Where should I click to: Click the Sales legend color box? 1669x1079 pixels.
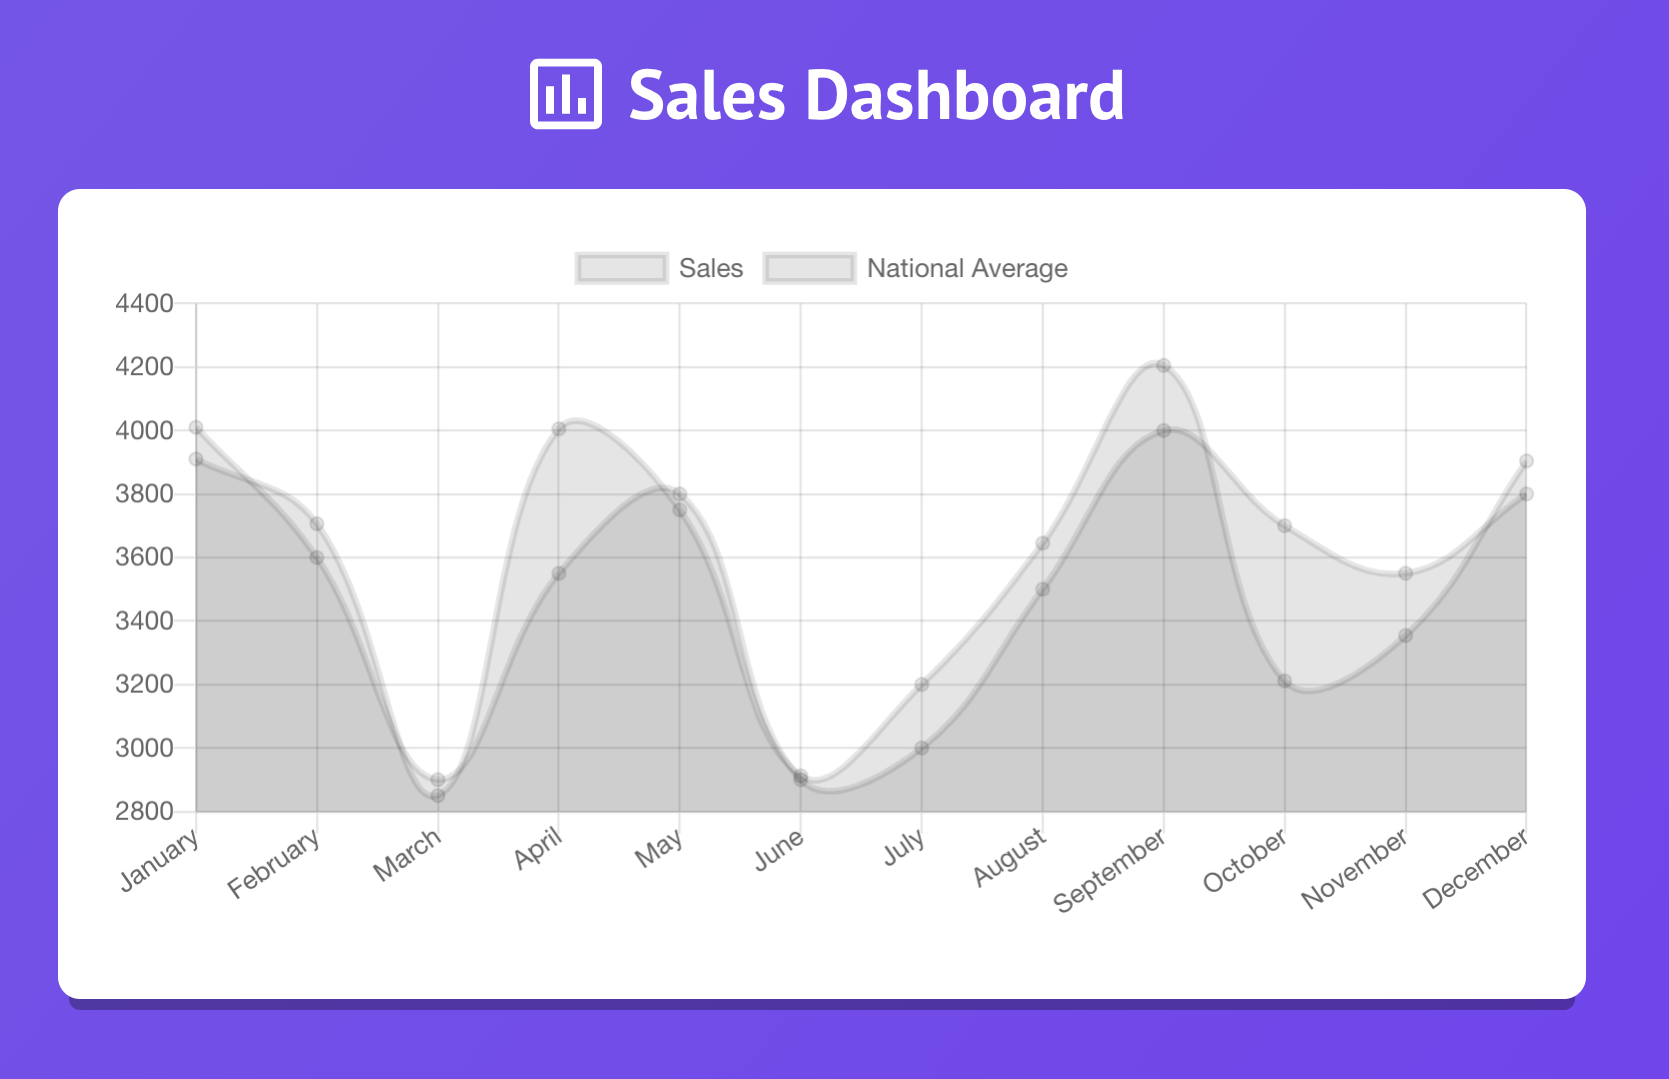point(621,268)
